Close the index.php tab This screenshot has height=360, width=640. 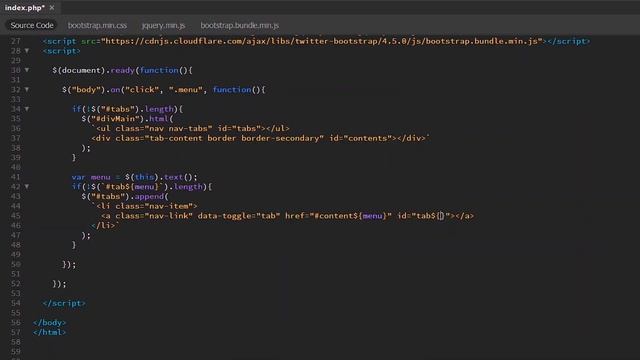tap(52, 8)
